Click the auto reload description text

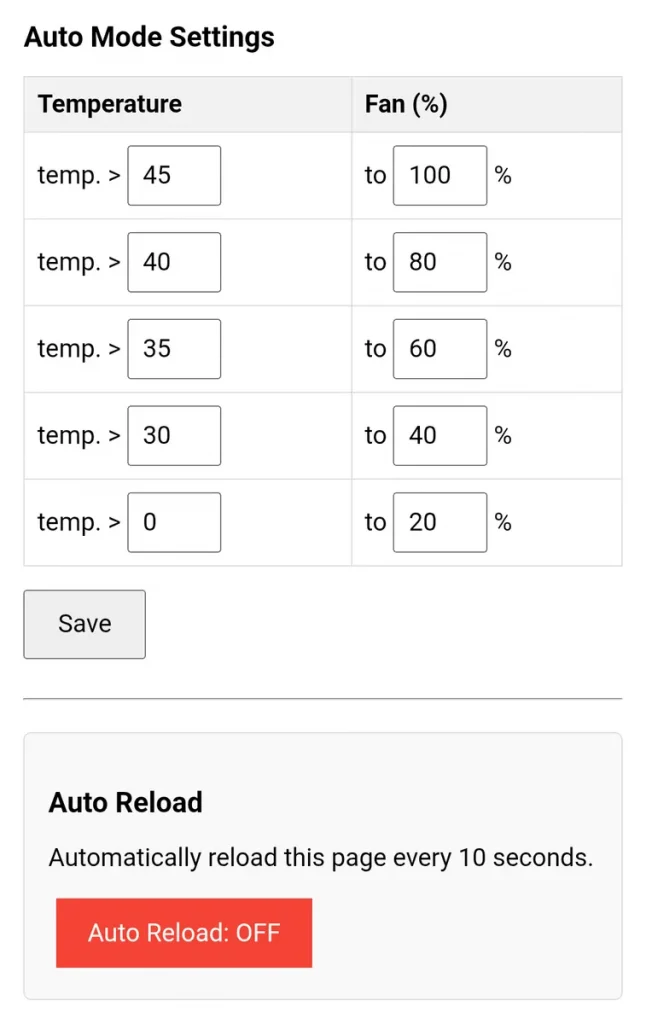[321, 858]
